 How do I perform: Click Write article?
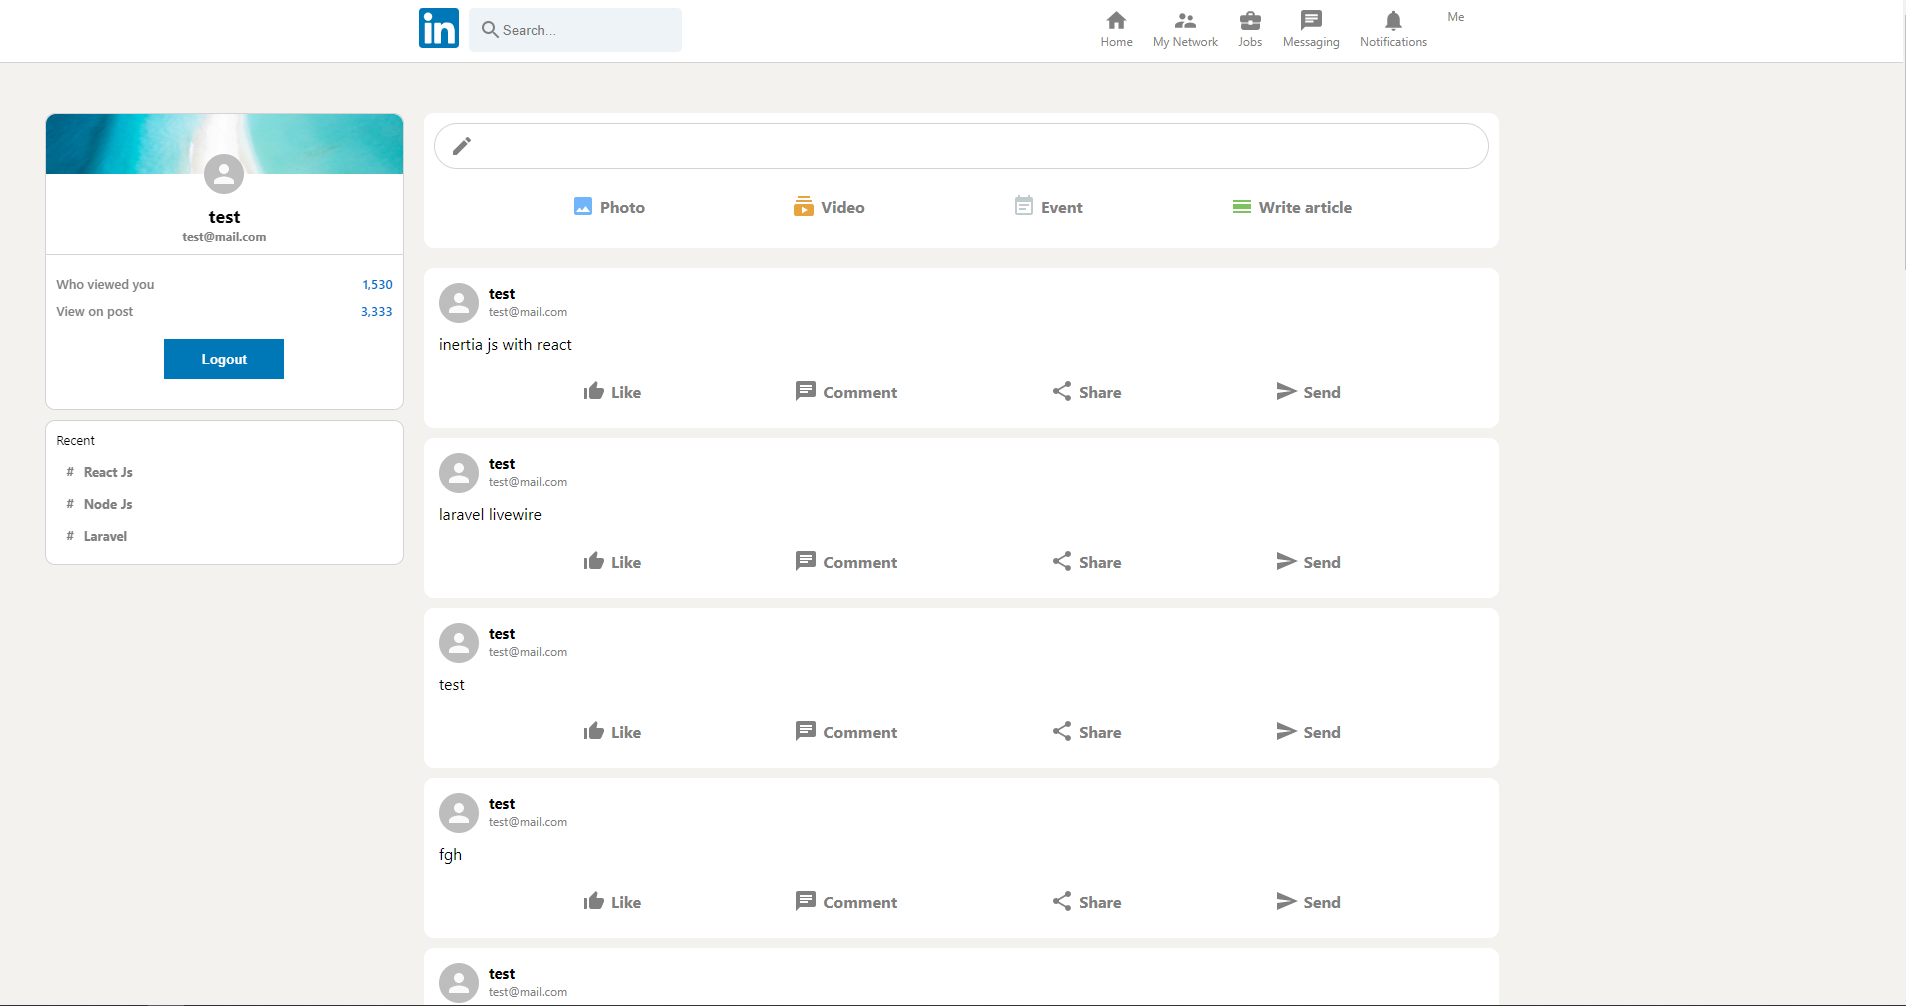point(1292,207)
